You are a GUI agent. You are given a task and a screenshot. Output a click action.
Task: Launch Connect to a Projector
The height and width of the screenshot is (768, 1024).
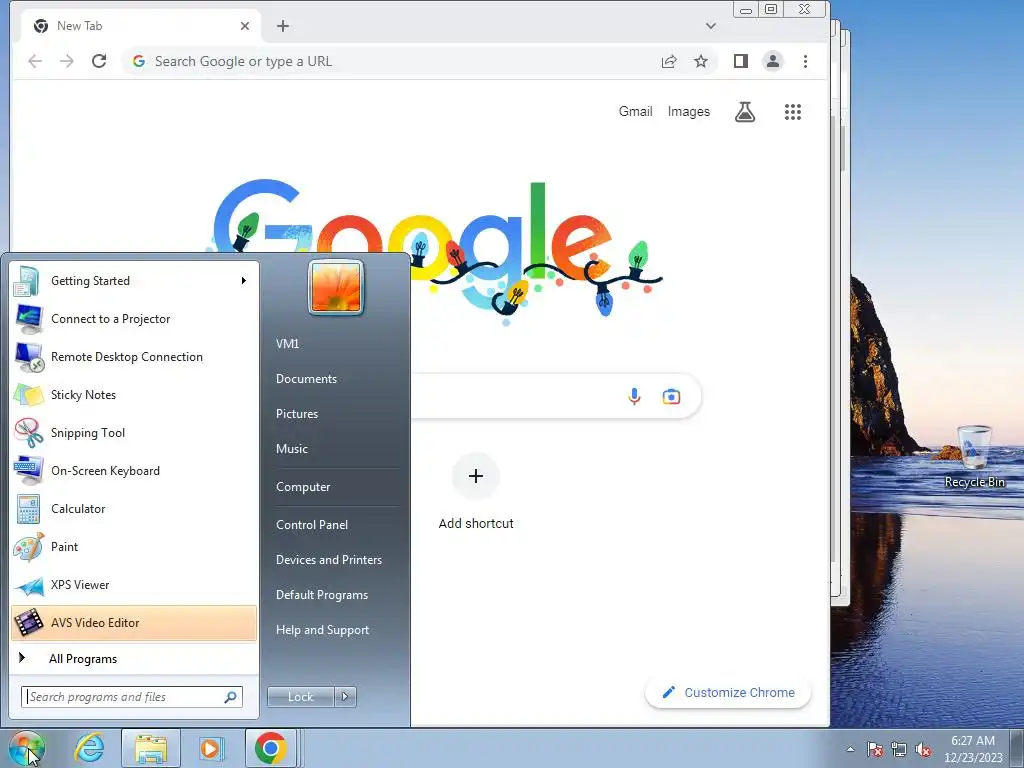click(x=134, y=319)
